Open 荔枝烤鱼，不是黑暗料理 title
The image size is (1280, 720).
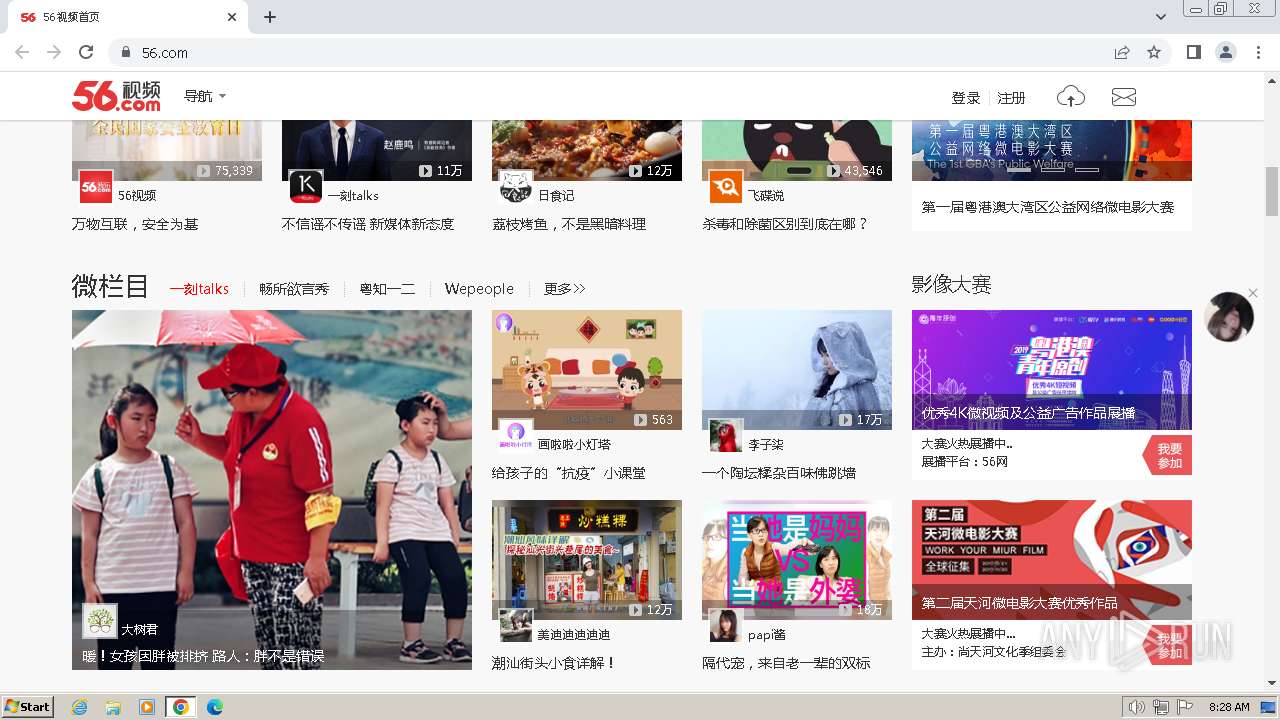(x=569, y=224)
